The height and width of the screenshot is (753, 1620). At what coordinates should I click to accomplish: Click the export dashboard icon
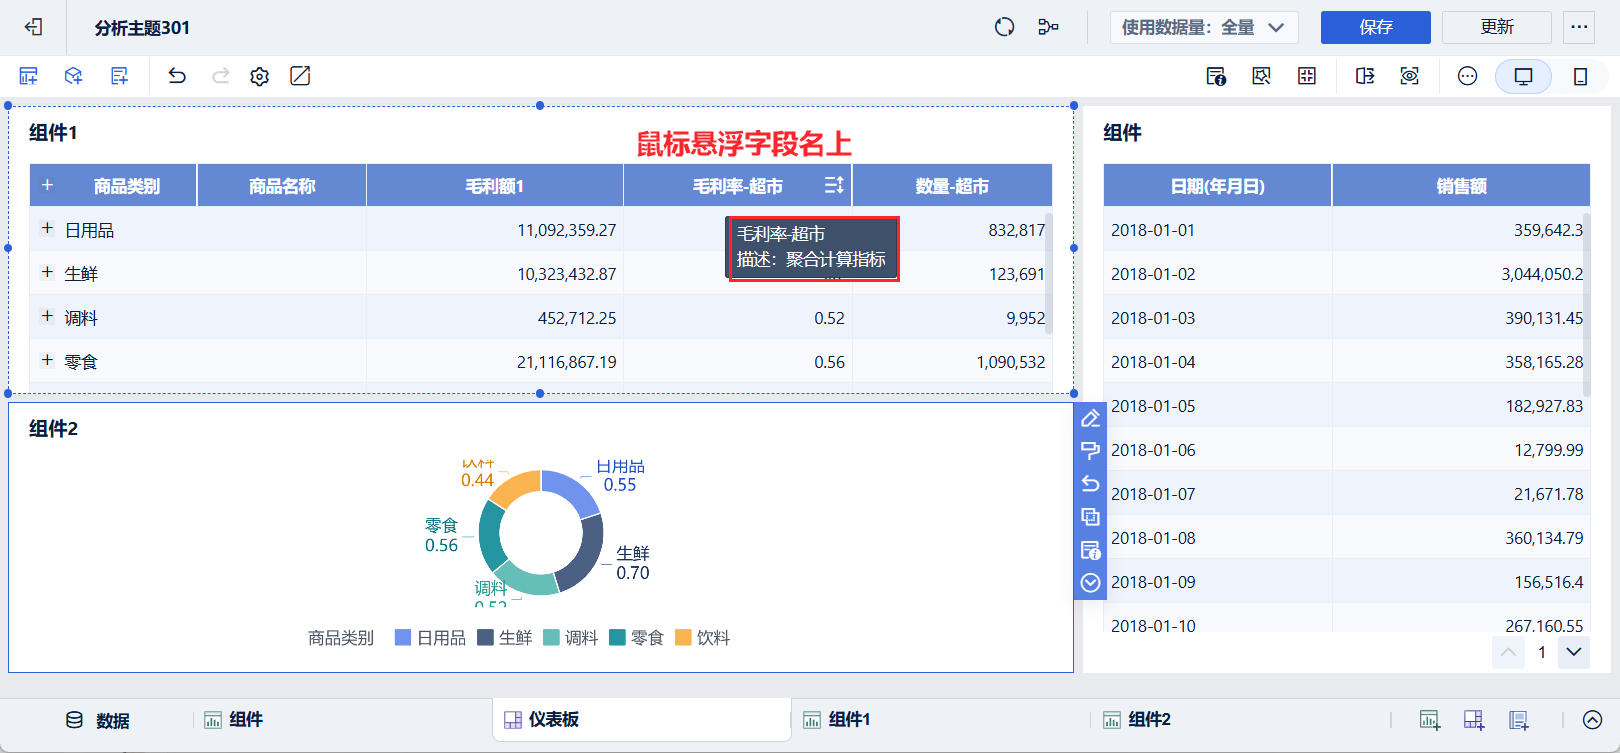pos(1365,76)
